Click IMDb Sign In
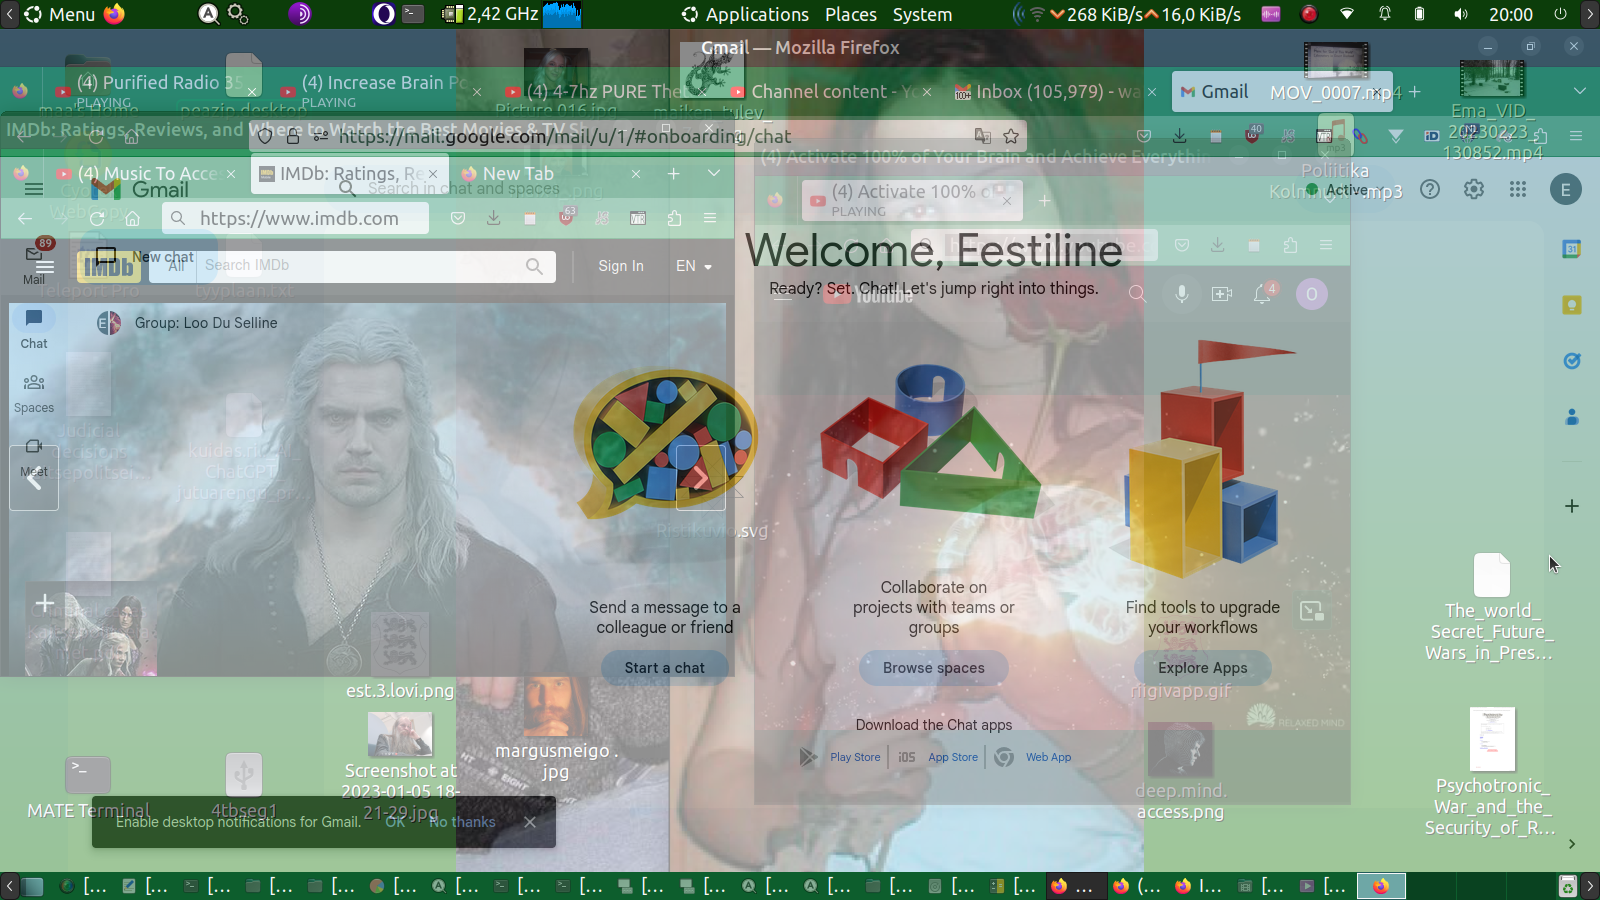1600x900 pixels. click(621, 266)
